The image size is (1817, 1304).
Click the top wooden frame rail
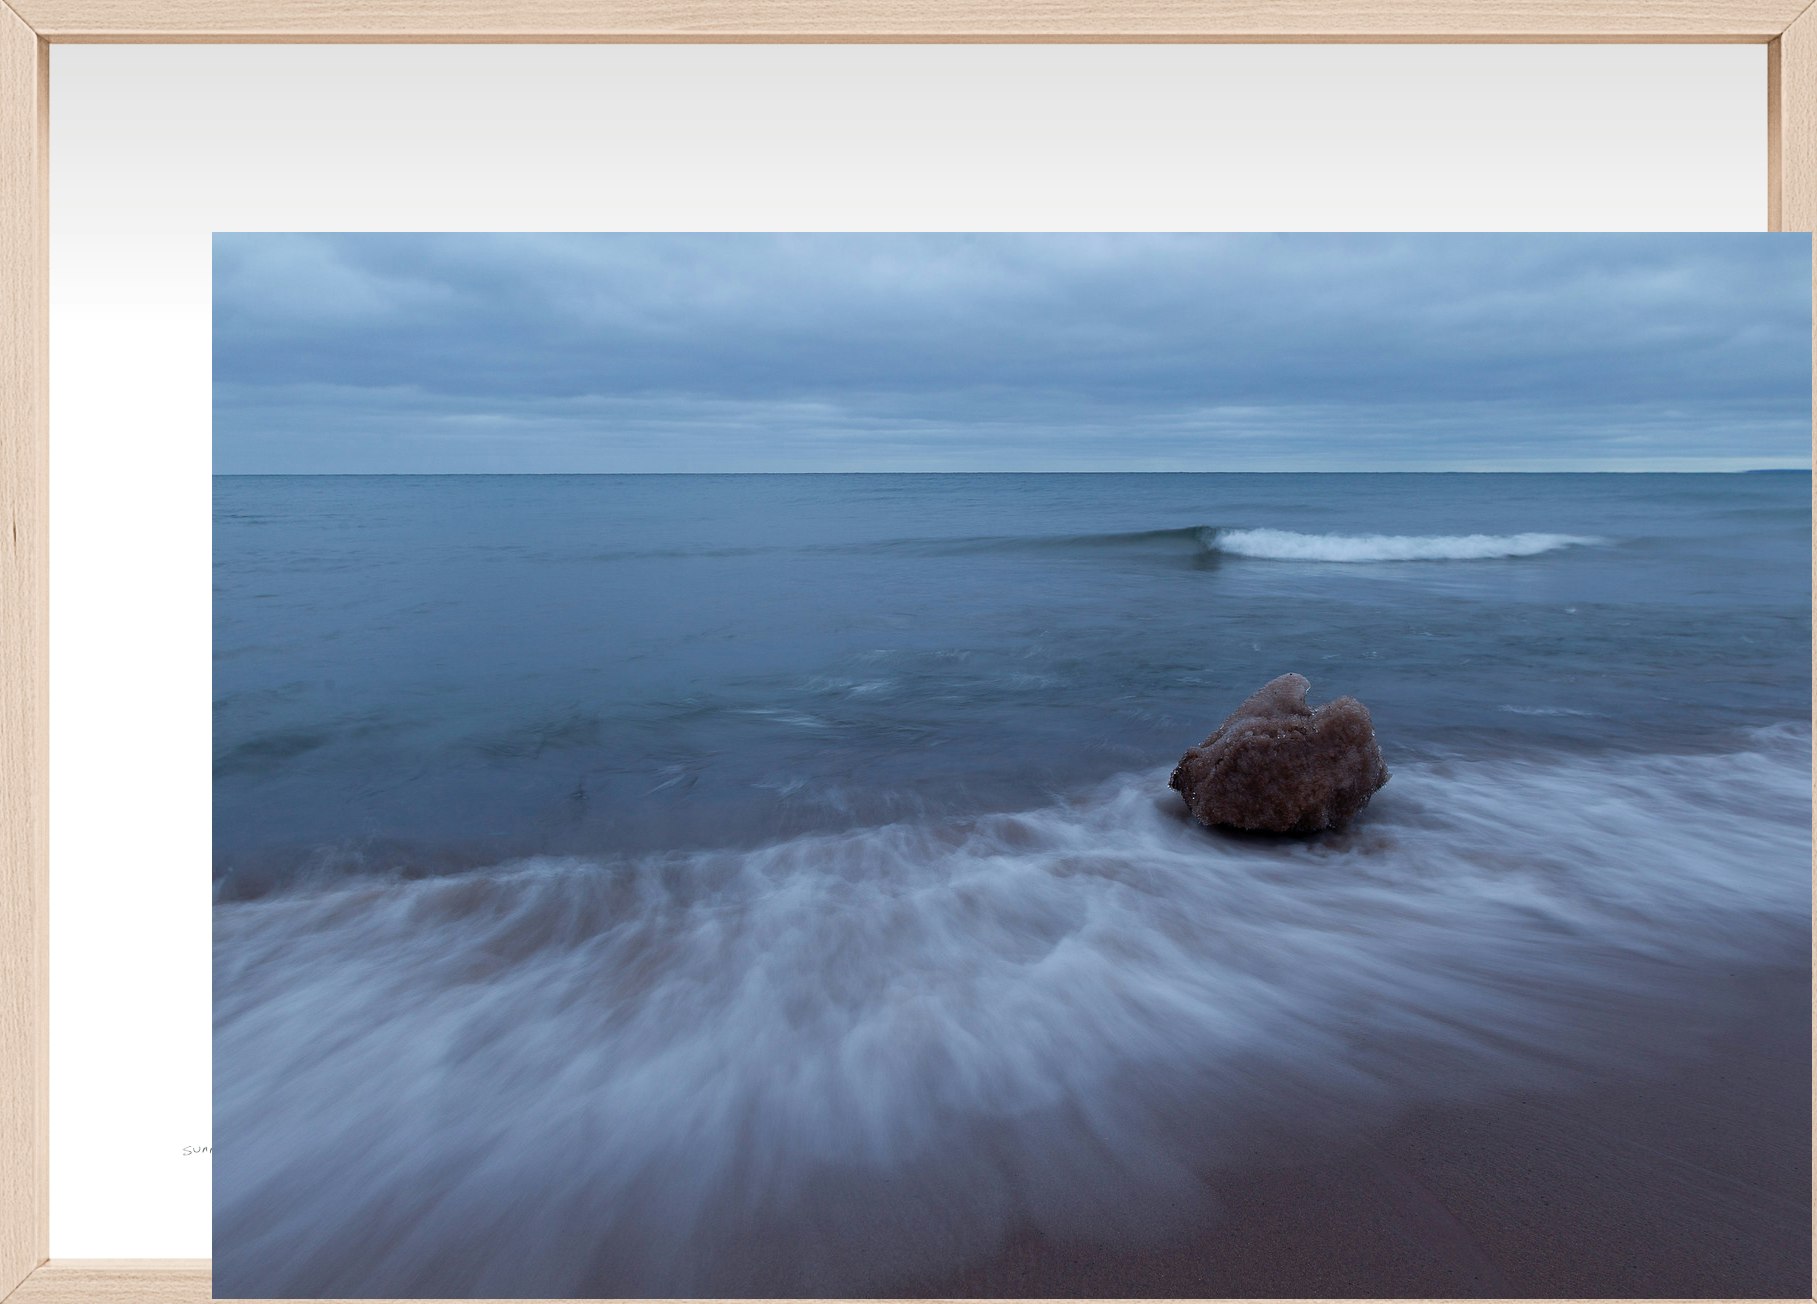click(900, 18)
